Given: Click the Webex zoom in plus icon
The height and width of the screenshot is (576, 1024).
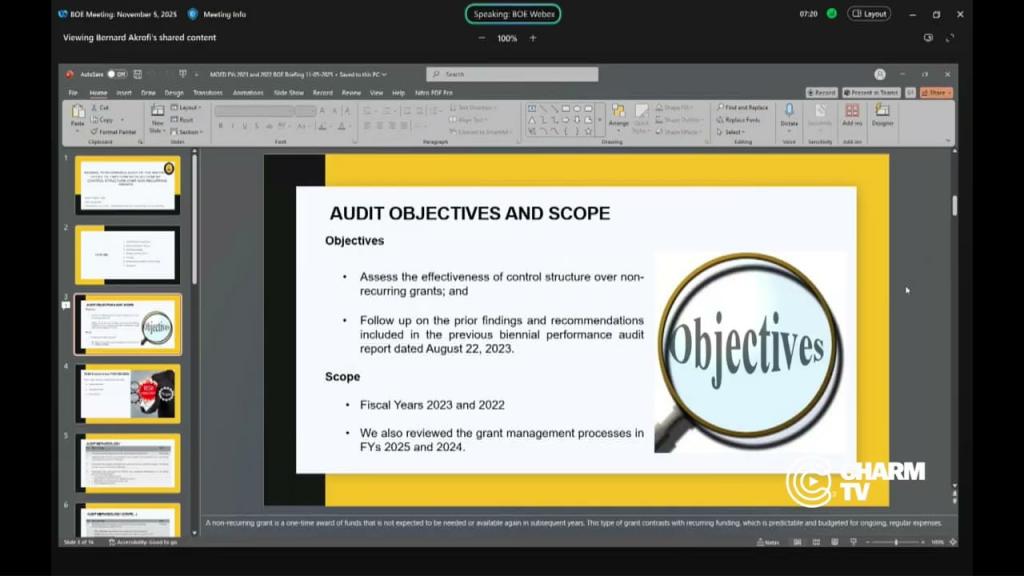Looking at the screenshot, I should (x=533, y=38).
